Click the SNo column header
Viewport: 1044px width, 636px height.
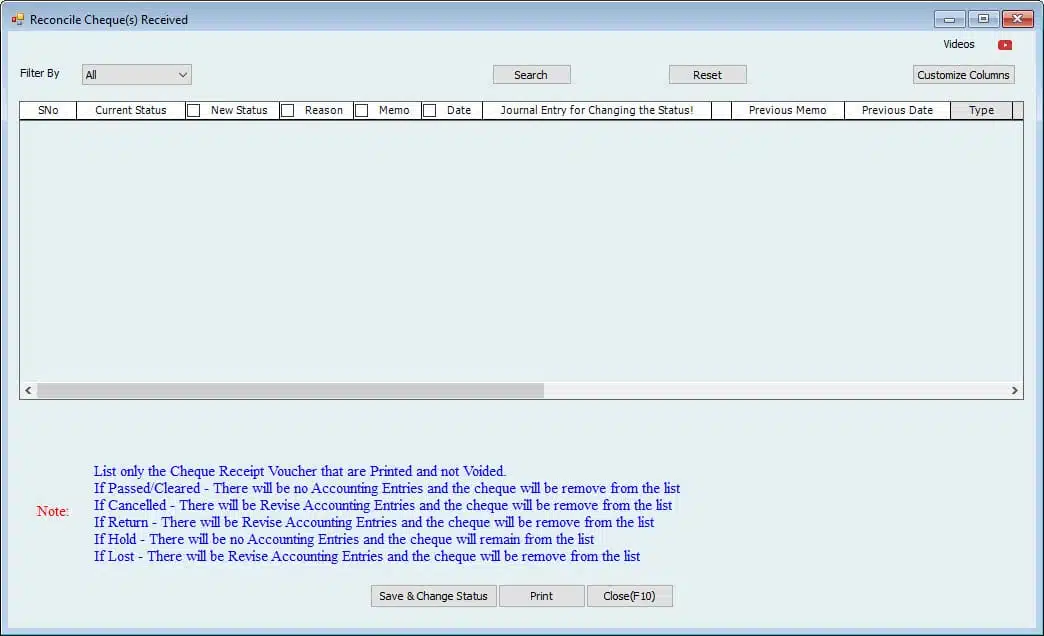point(48,111)
